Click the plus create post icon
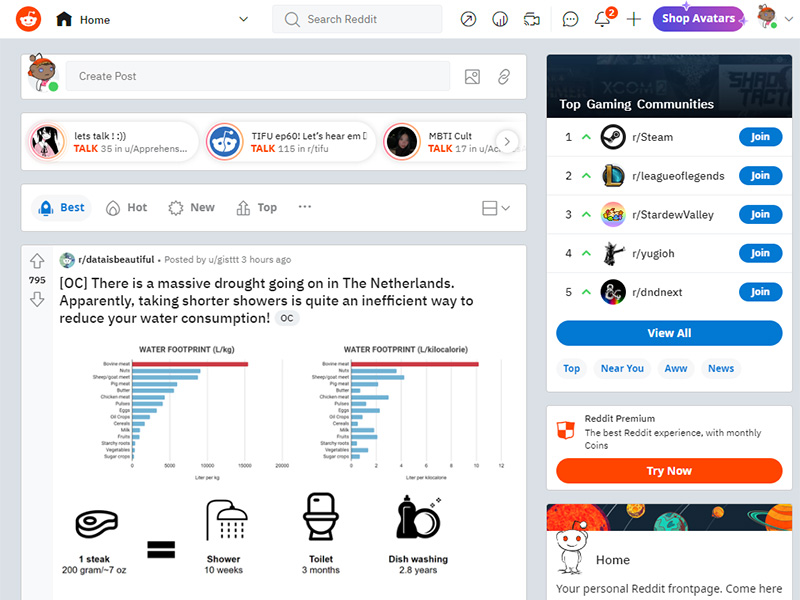The image size is (800, 600). click(633, 19)
